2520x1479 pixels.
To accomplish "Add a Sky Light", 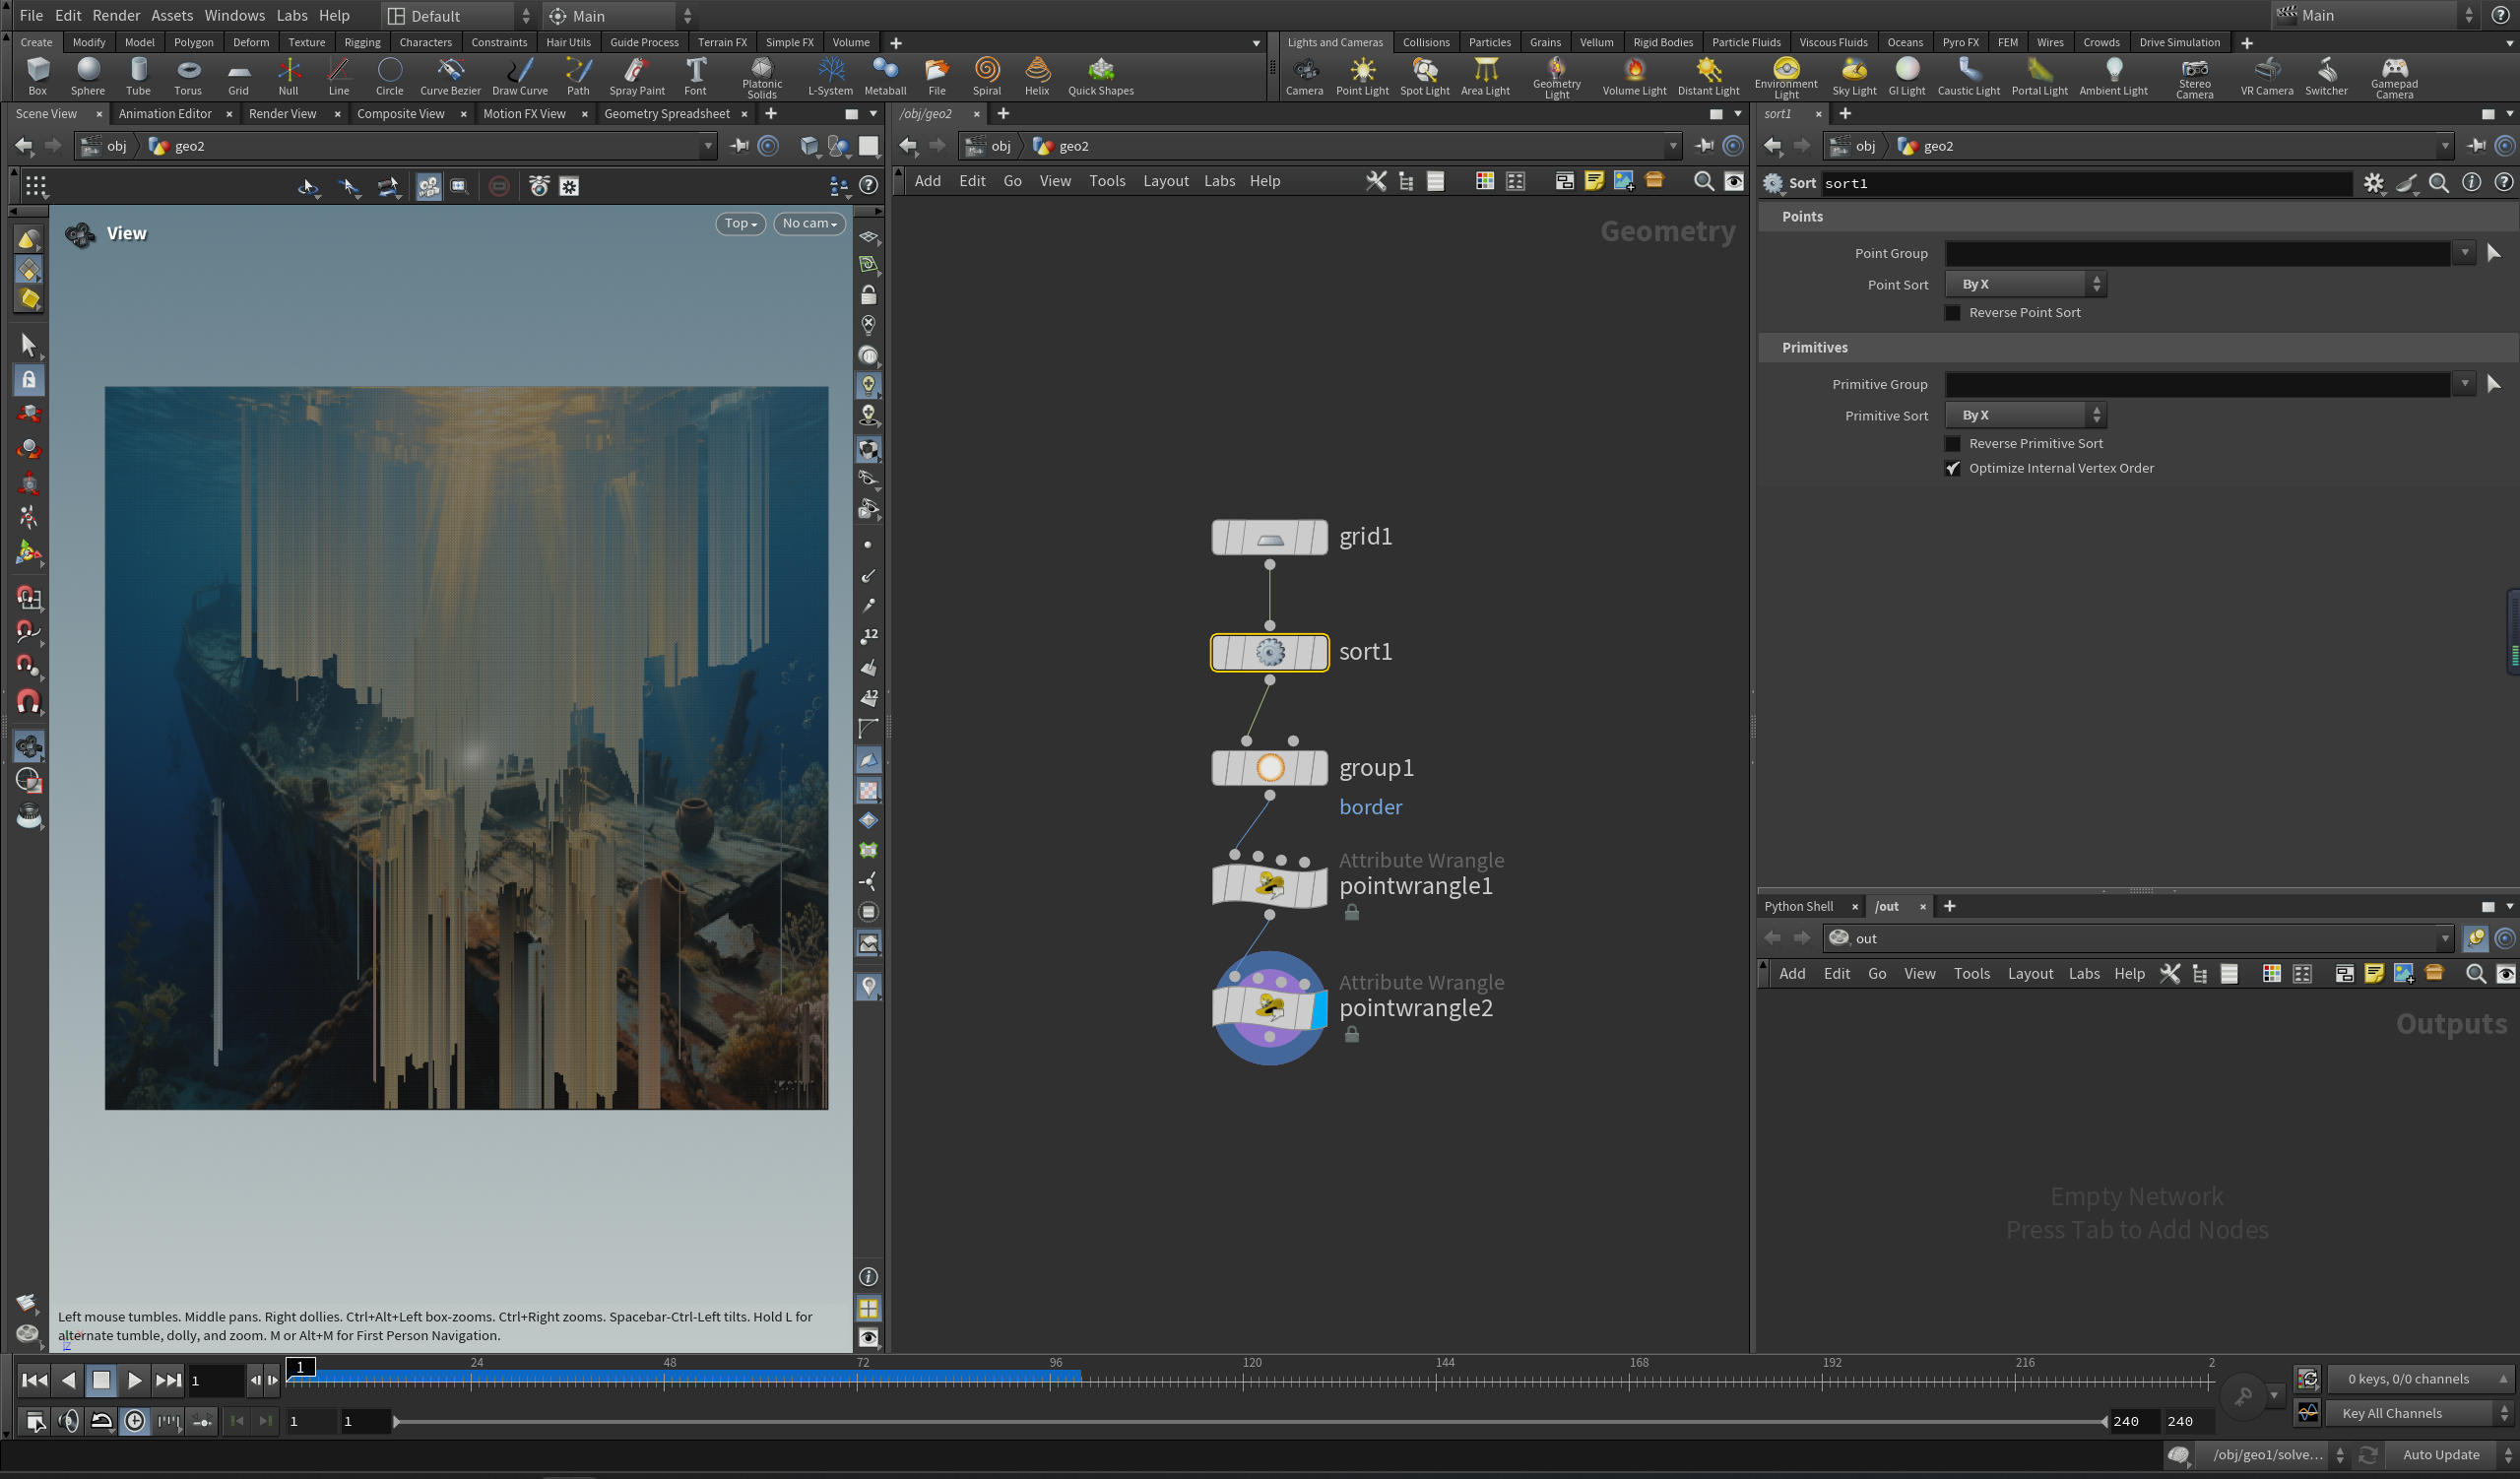I will coord(1854,76).
